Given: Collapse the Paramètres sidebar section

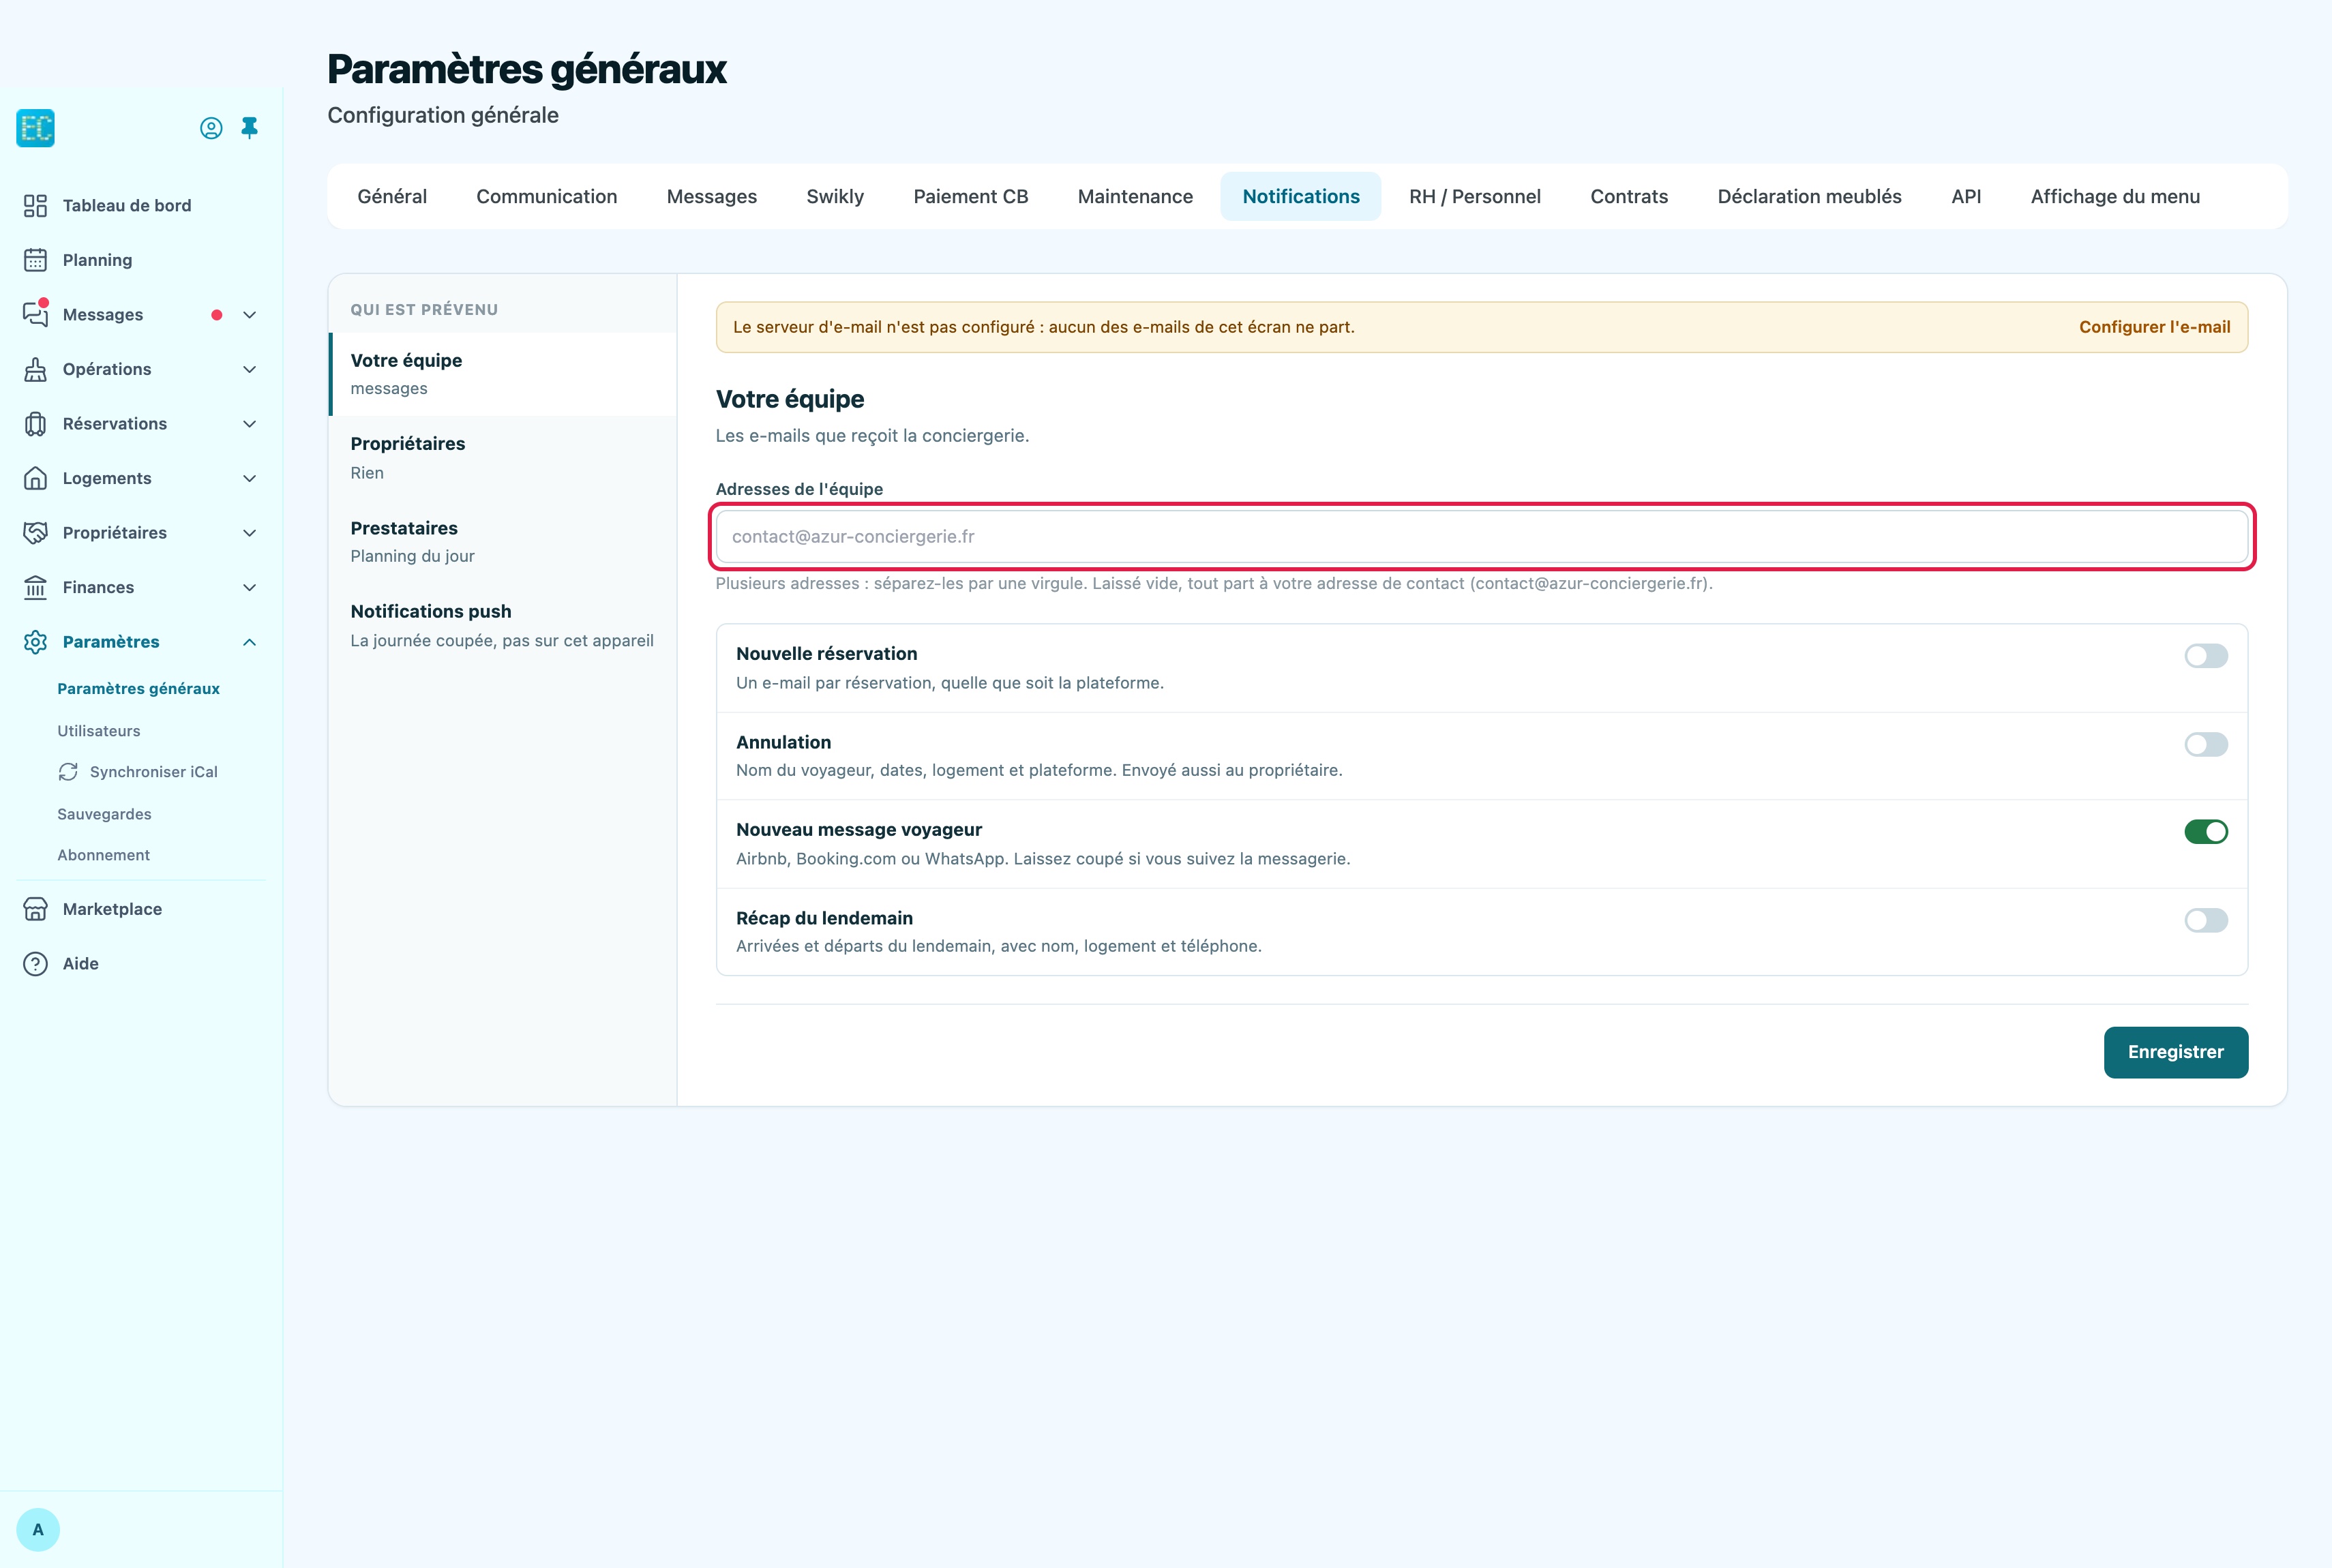Looking at the screenshot, I should click(250, 642).
